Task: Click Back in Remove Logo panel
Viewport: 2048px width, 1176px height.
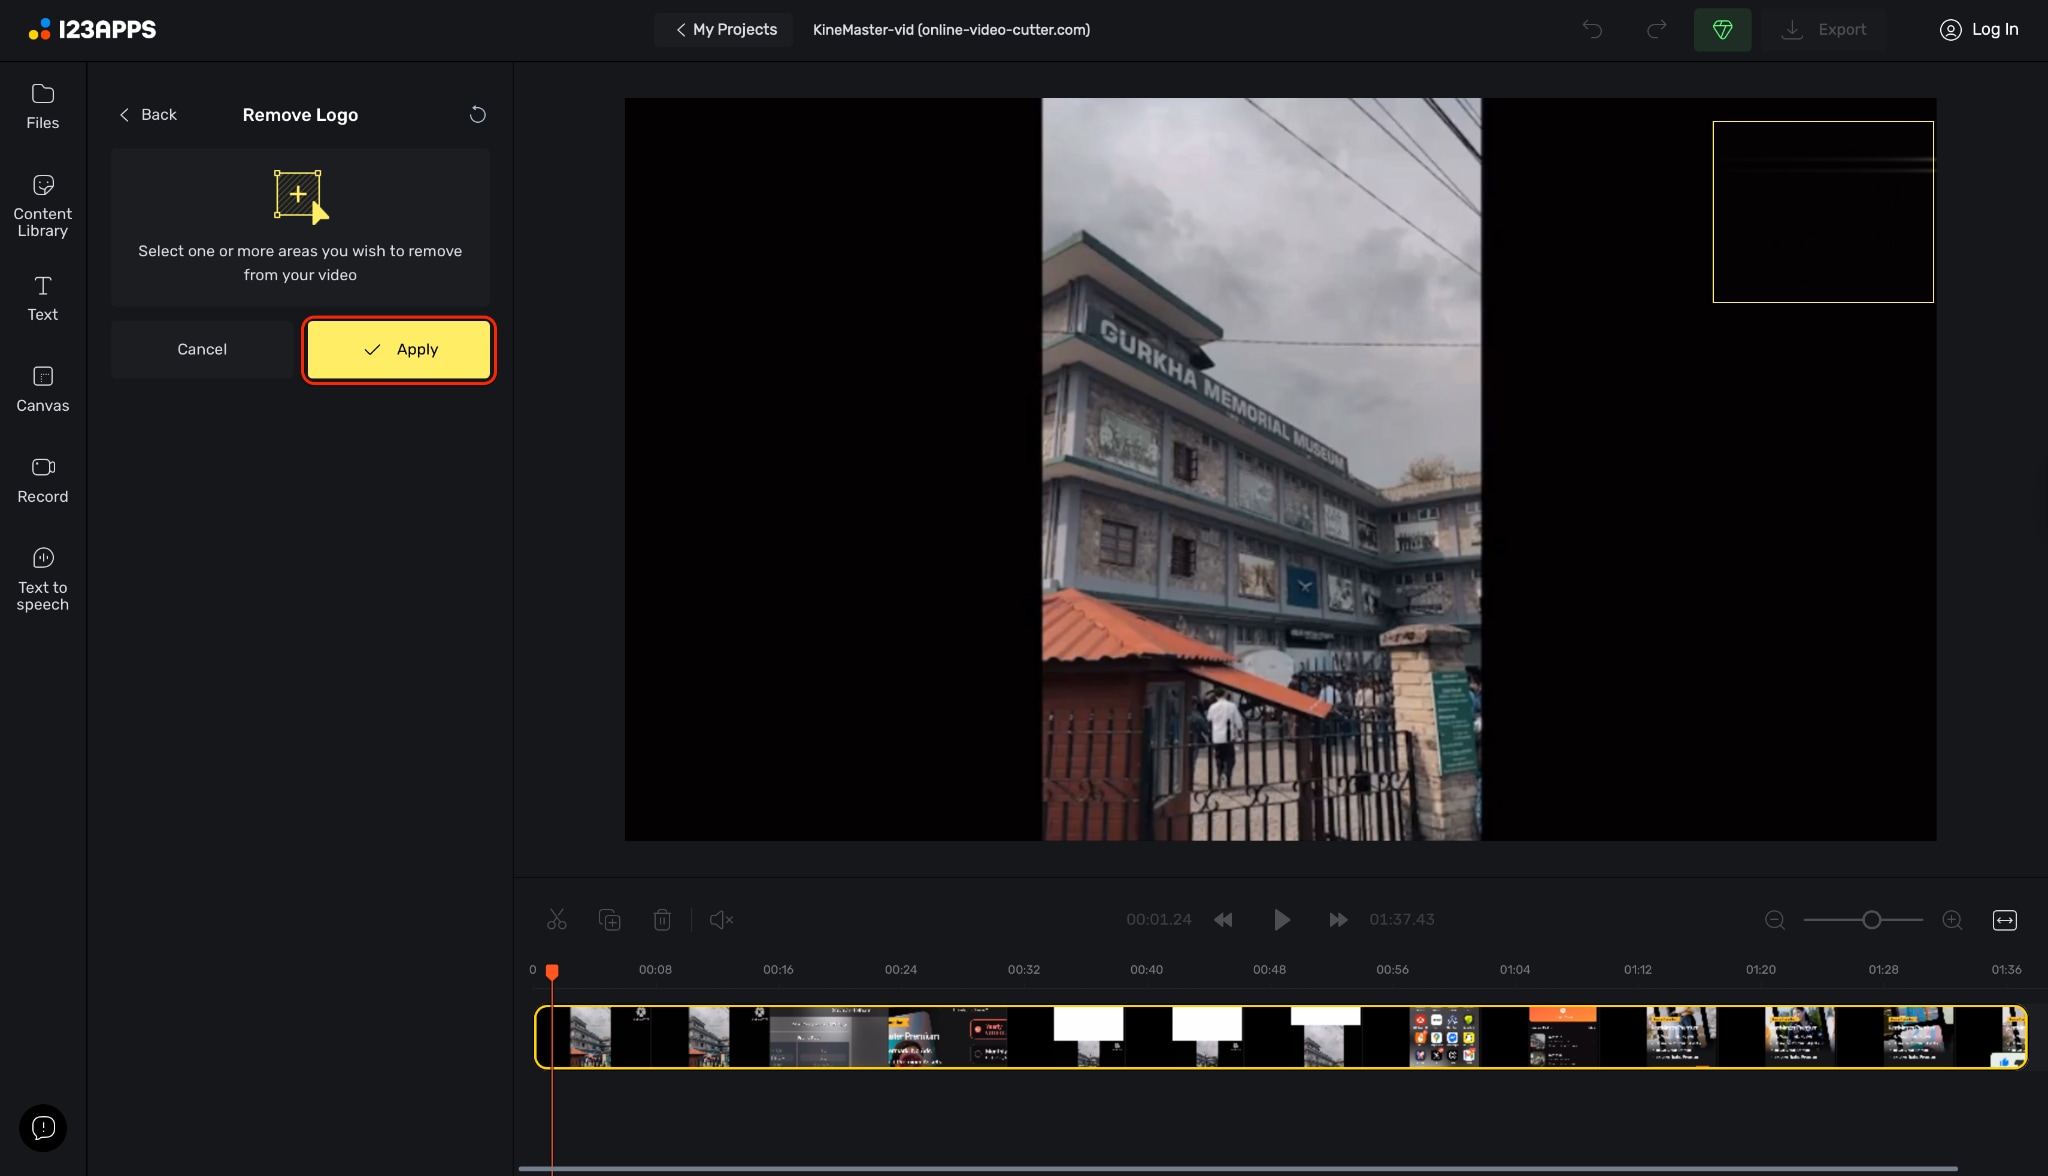Action: click(x=148, y=115)
